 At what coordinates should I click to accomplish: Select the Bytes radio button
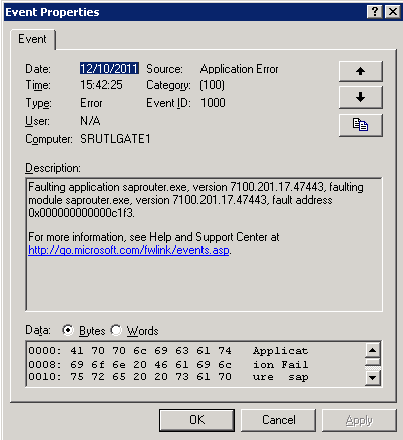68,330
